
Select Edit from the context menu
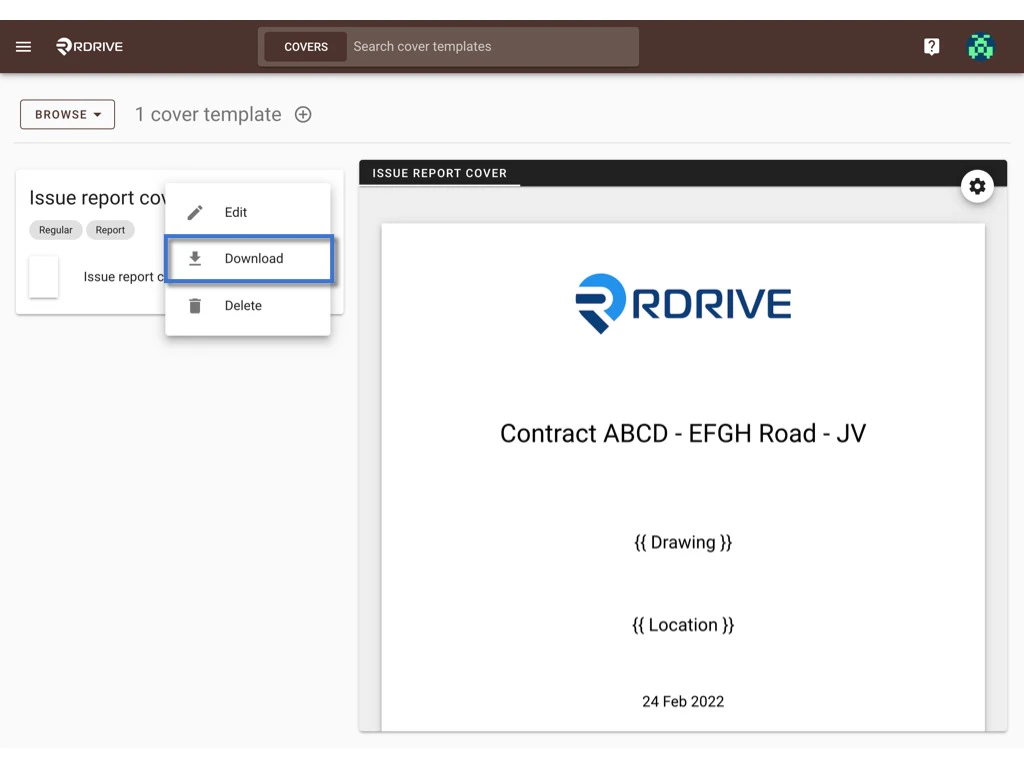tap(248, 212)
